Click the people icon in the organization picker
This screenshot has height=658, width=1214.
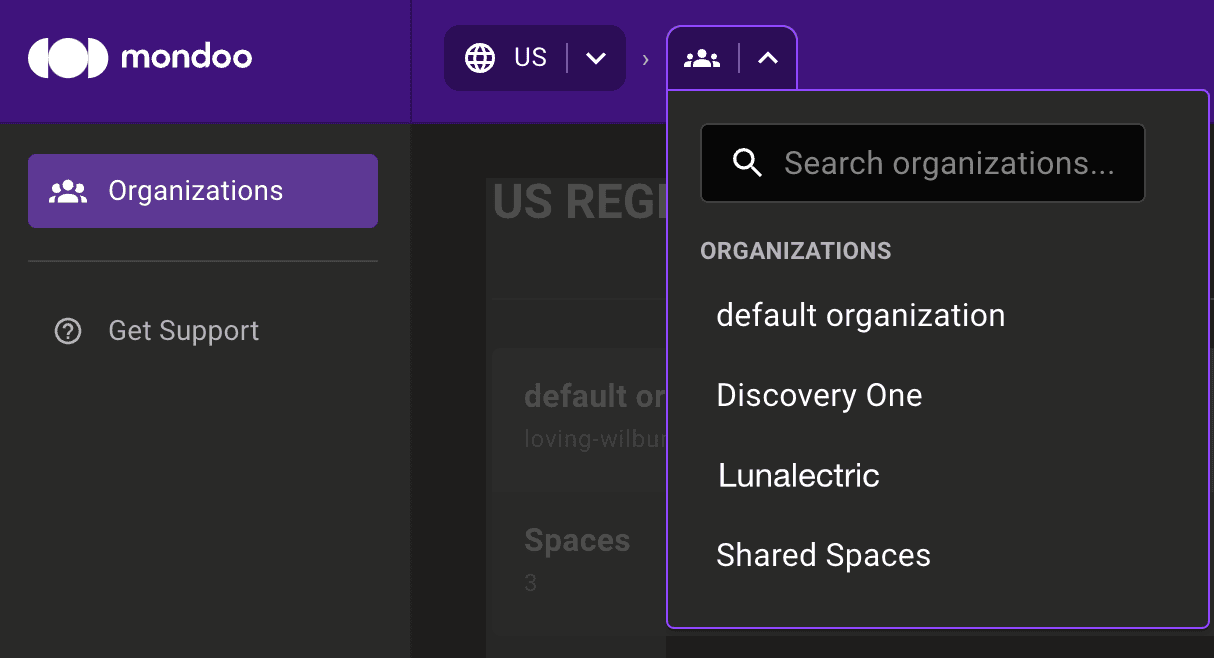pos(703,57)
